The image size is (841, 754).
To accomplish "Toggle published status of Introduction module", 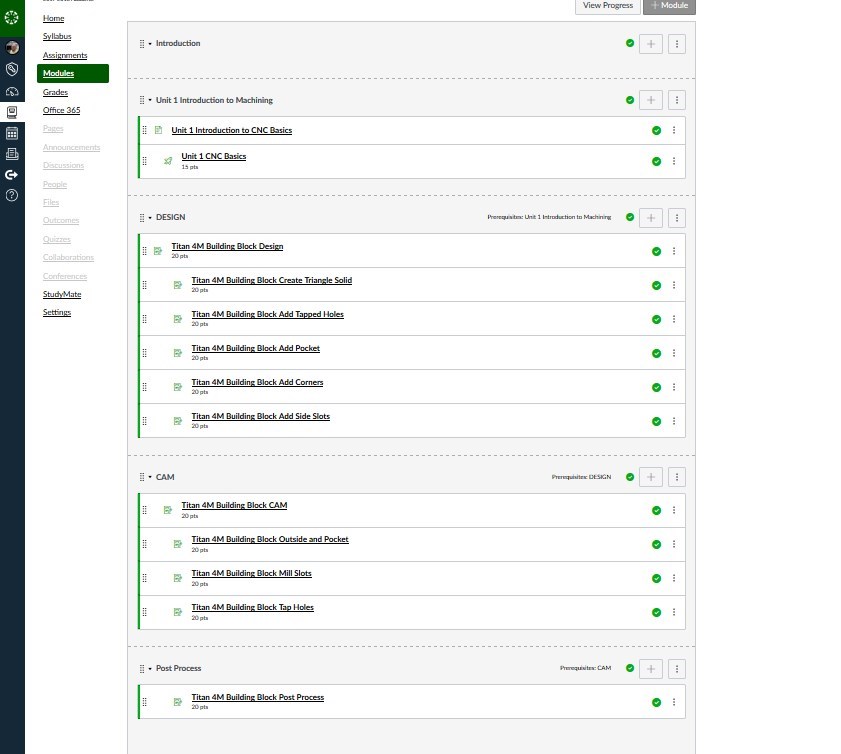I will point(629,44).
